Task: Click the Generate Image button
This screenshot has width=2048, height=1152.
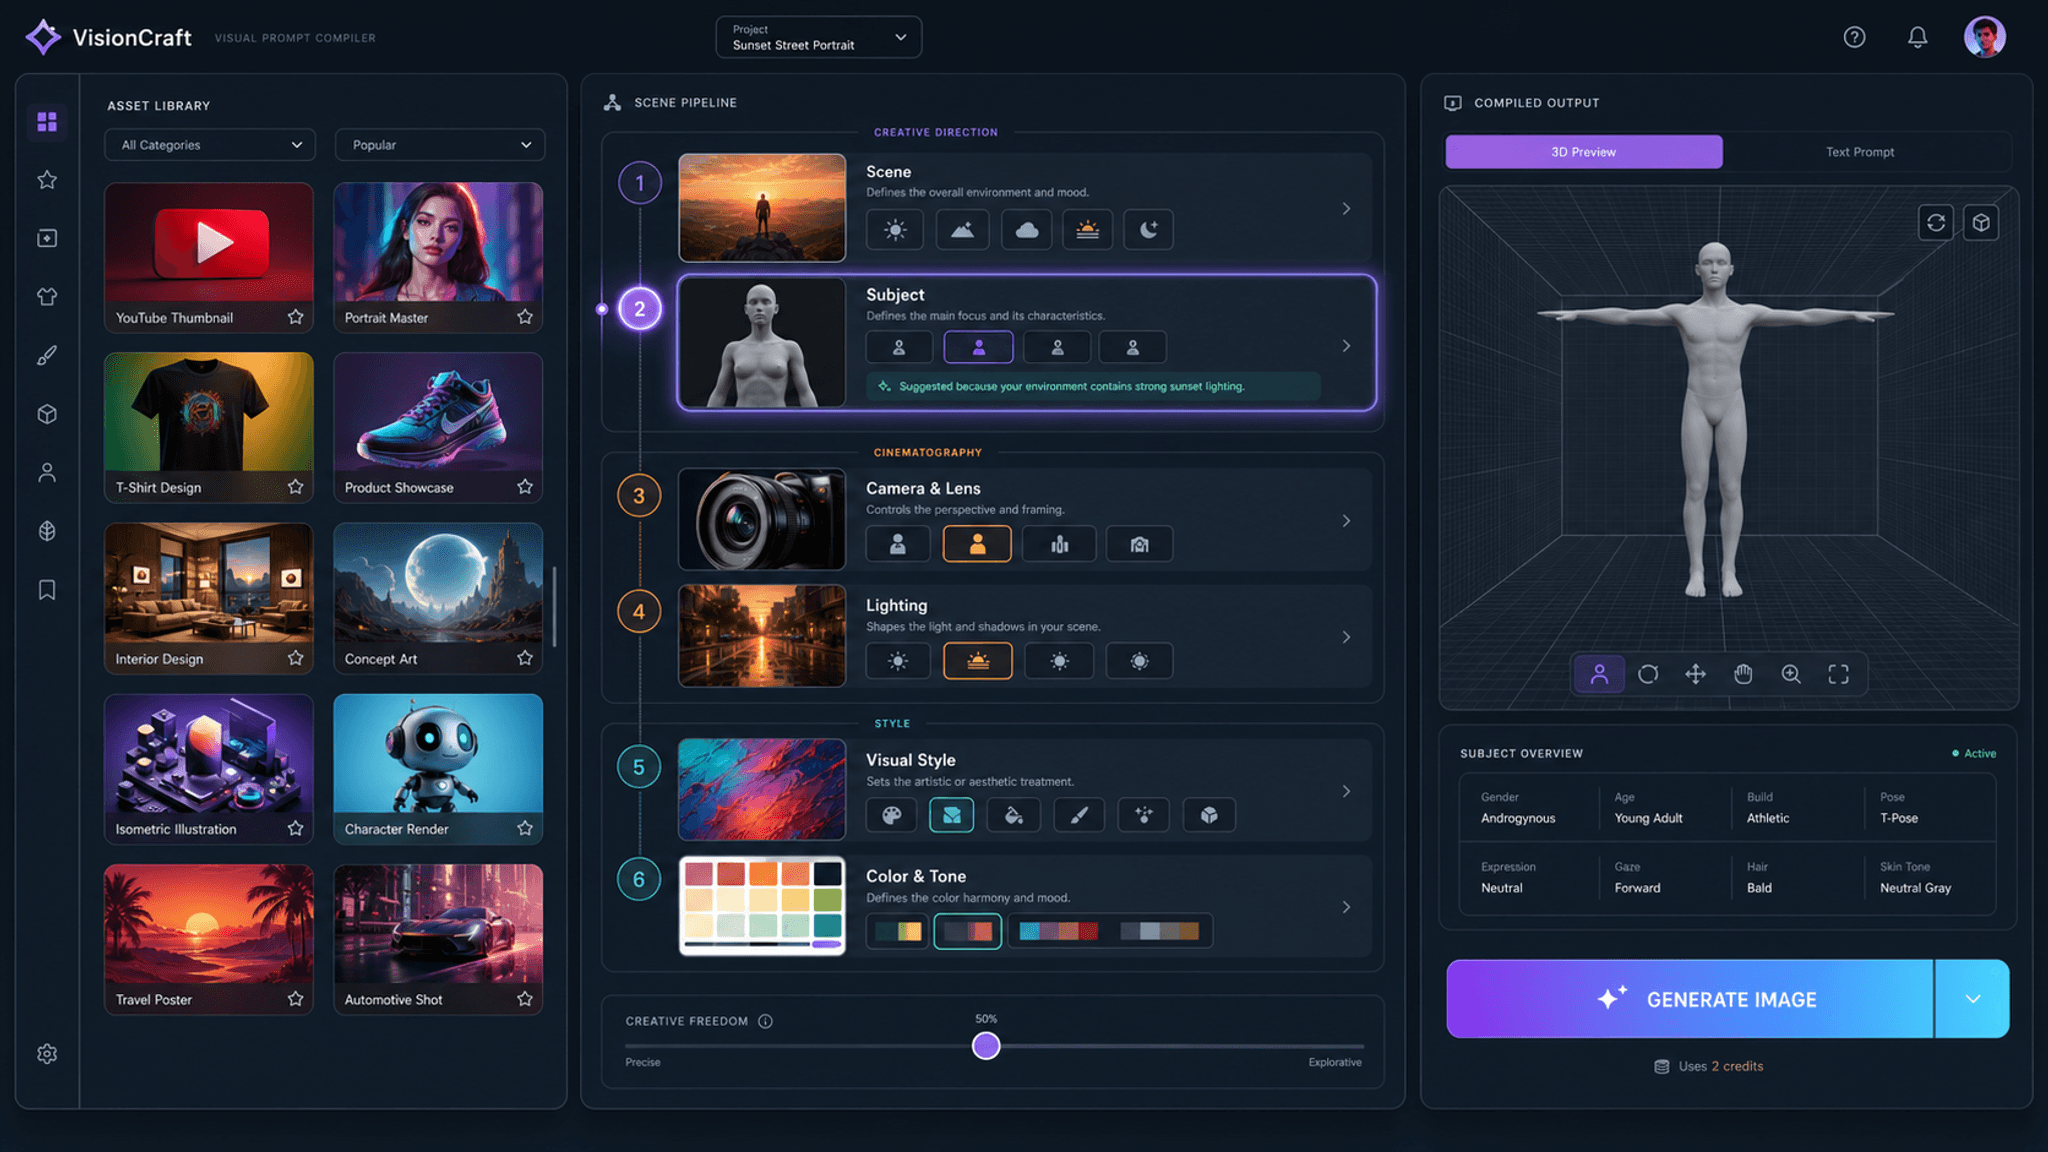Action: tap(1689, 999)
